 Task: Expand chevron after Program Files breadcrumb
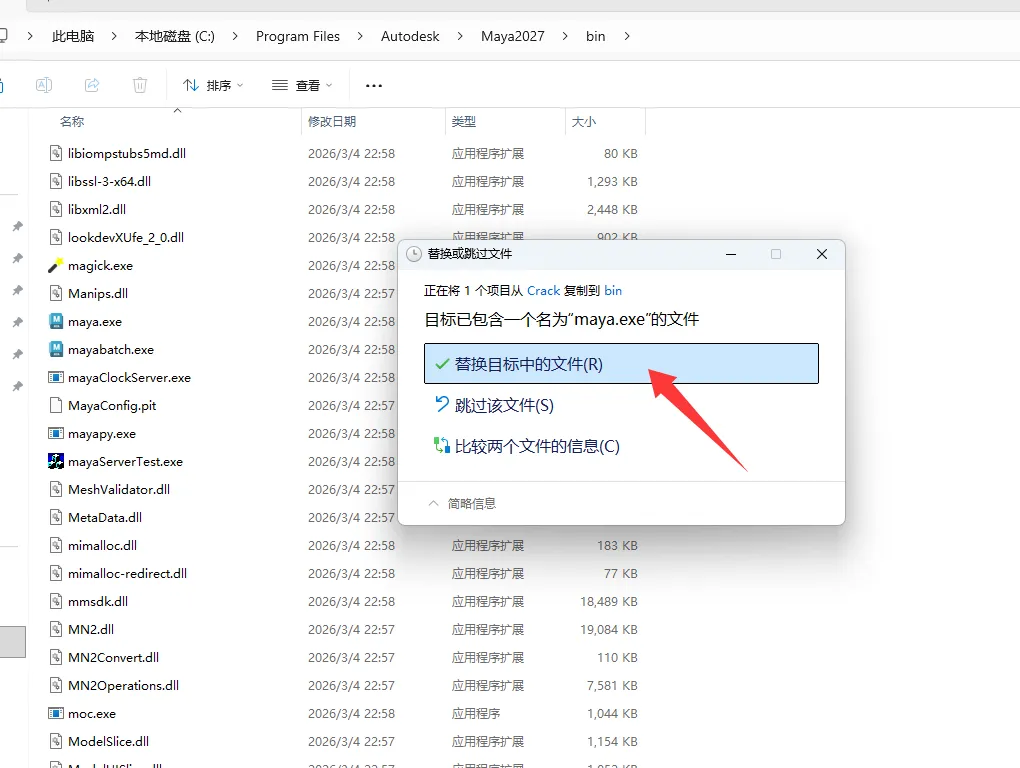[x=360, y=36]
